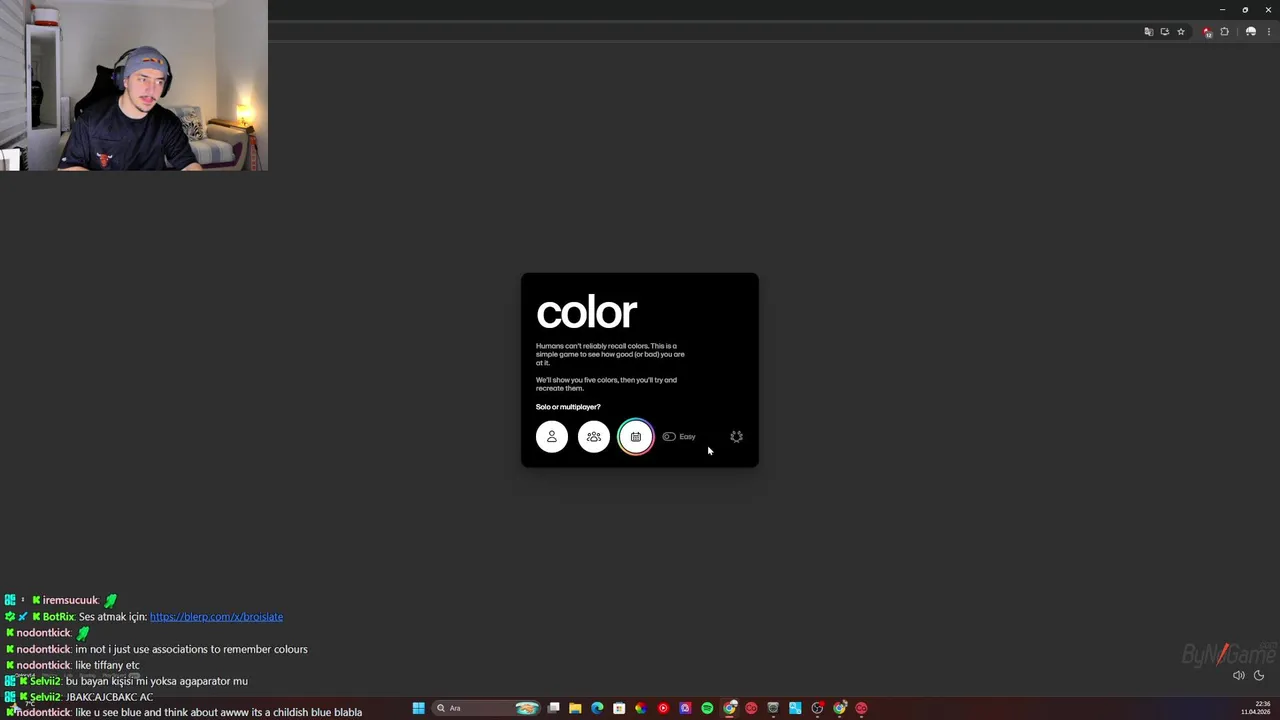The height and width of the screenshot is (720, 1280).
Task: Click the taskbar clock showing 22:36
Action: coord(1256,708)
